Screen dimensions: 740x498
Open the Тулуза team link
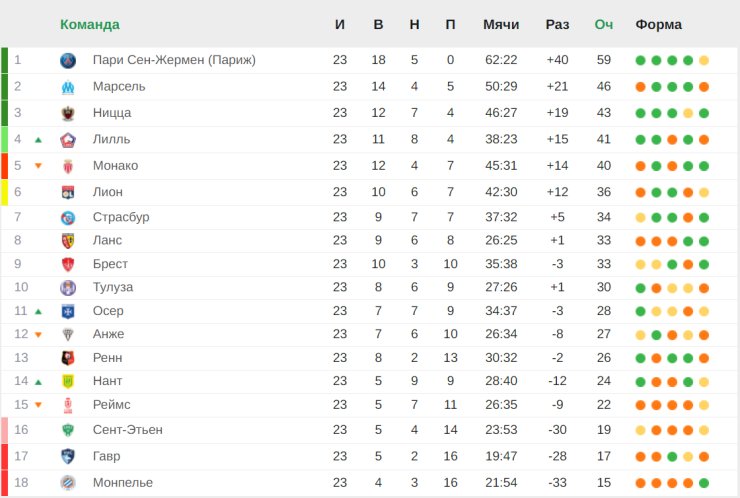[112, 287]
